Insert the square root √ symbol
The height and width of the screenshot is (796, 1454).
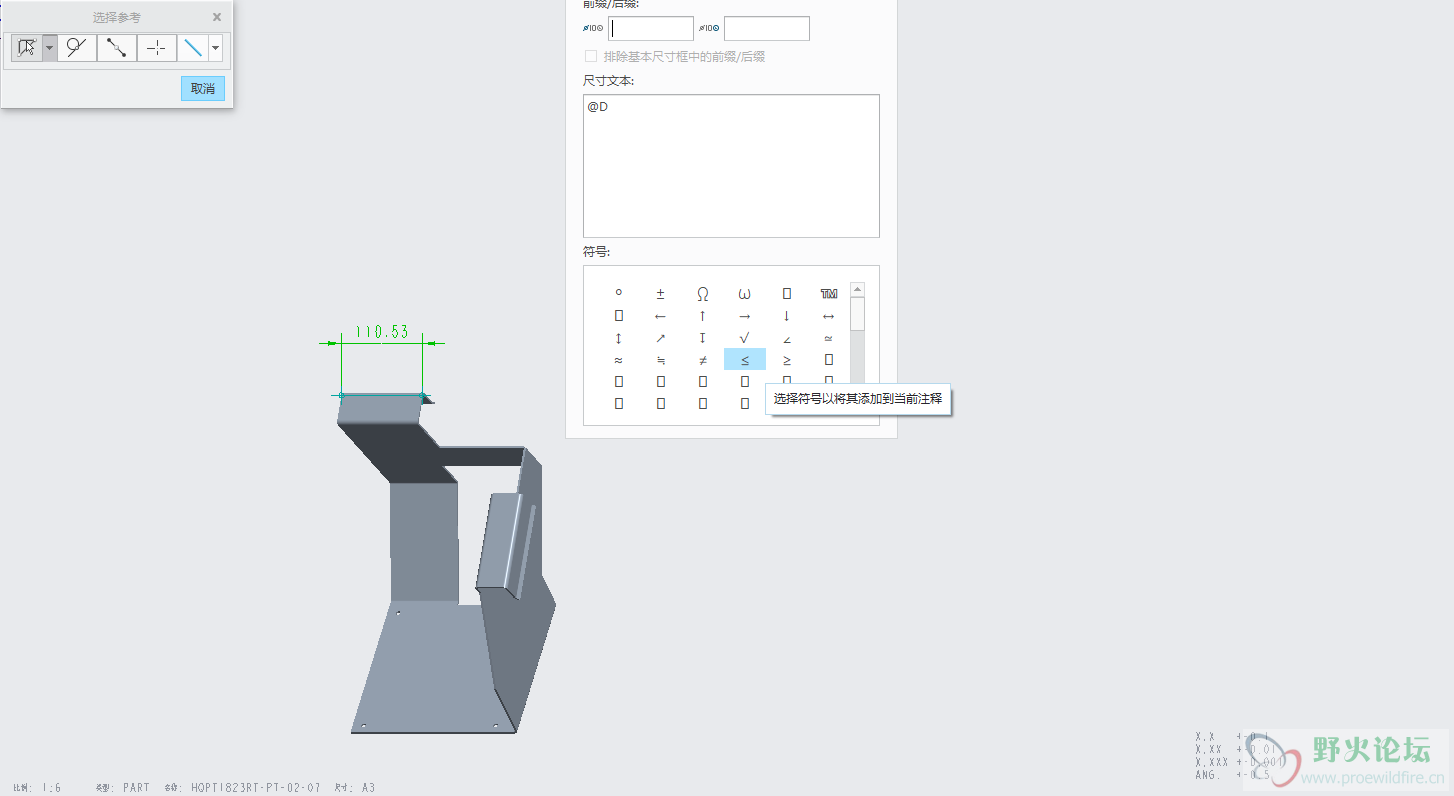pyautogui.click(x=745, y=337)
